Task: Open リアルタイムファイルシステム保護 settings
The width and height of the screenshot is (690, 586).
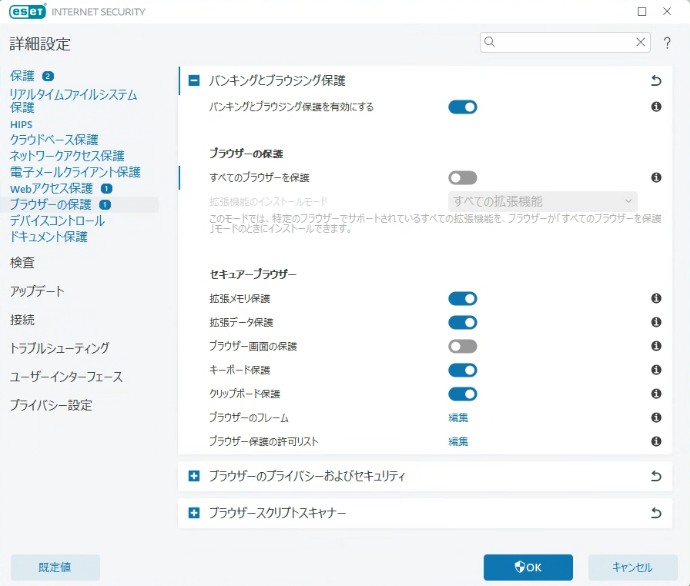Action: 73,101
